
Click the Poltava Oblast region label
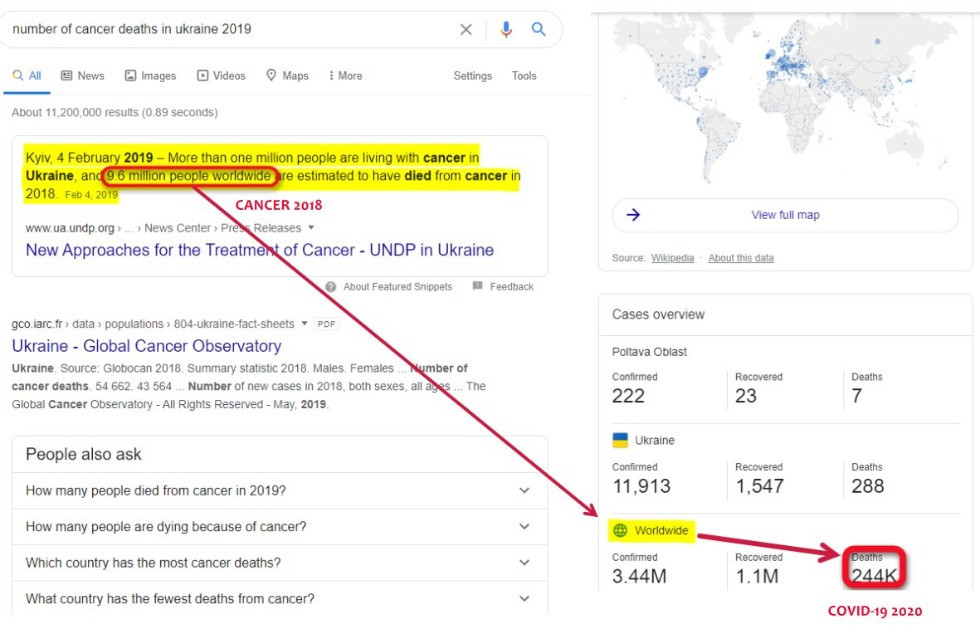pos(649,352)
